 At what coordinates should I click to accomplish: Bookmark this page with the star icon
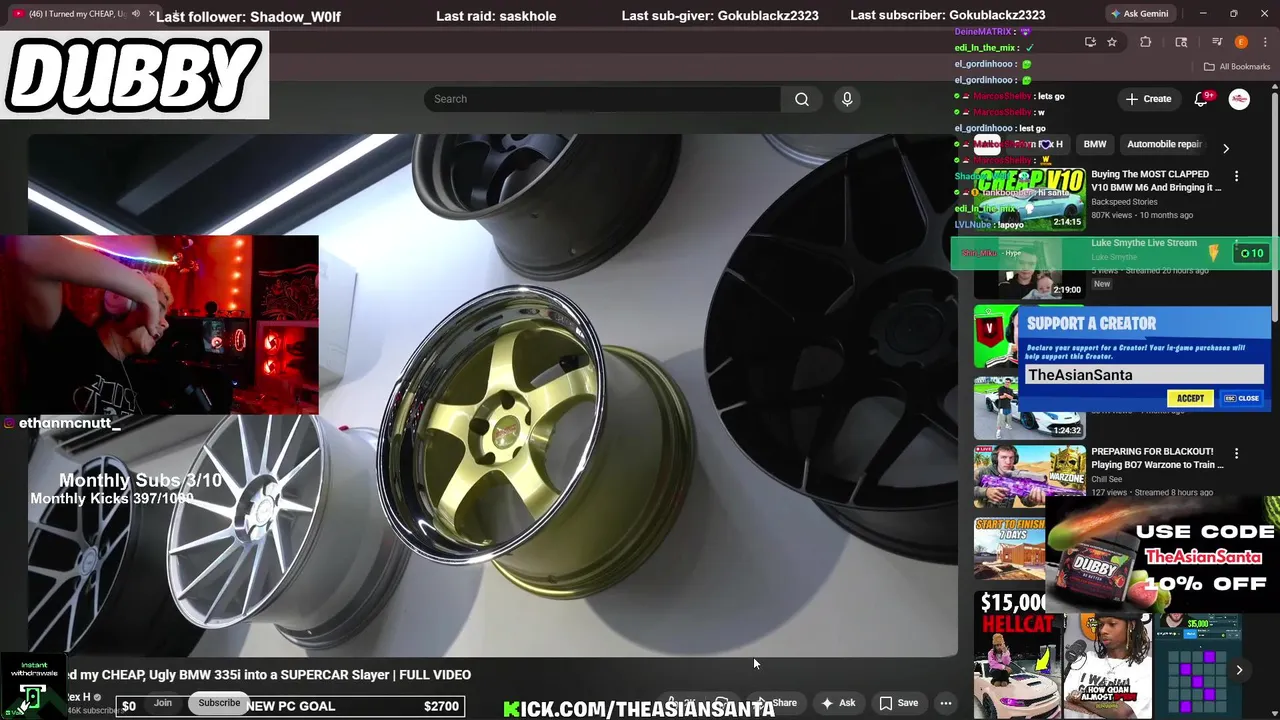1111,42
